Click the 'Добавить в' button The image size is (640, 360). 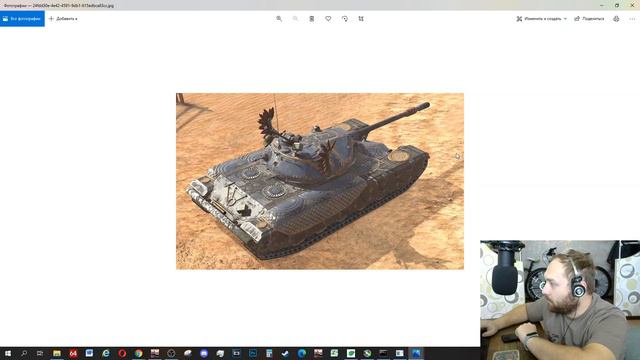(x=63, y=19)
